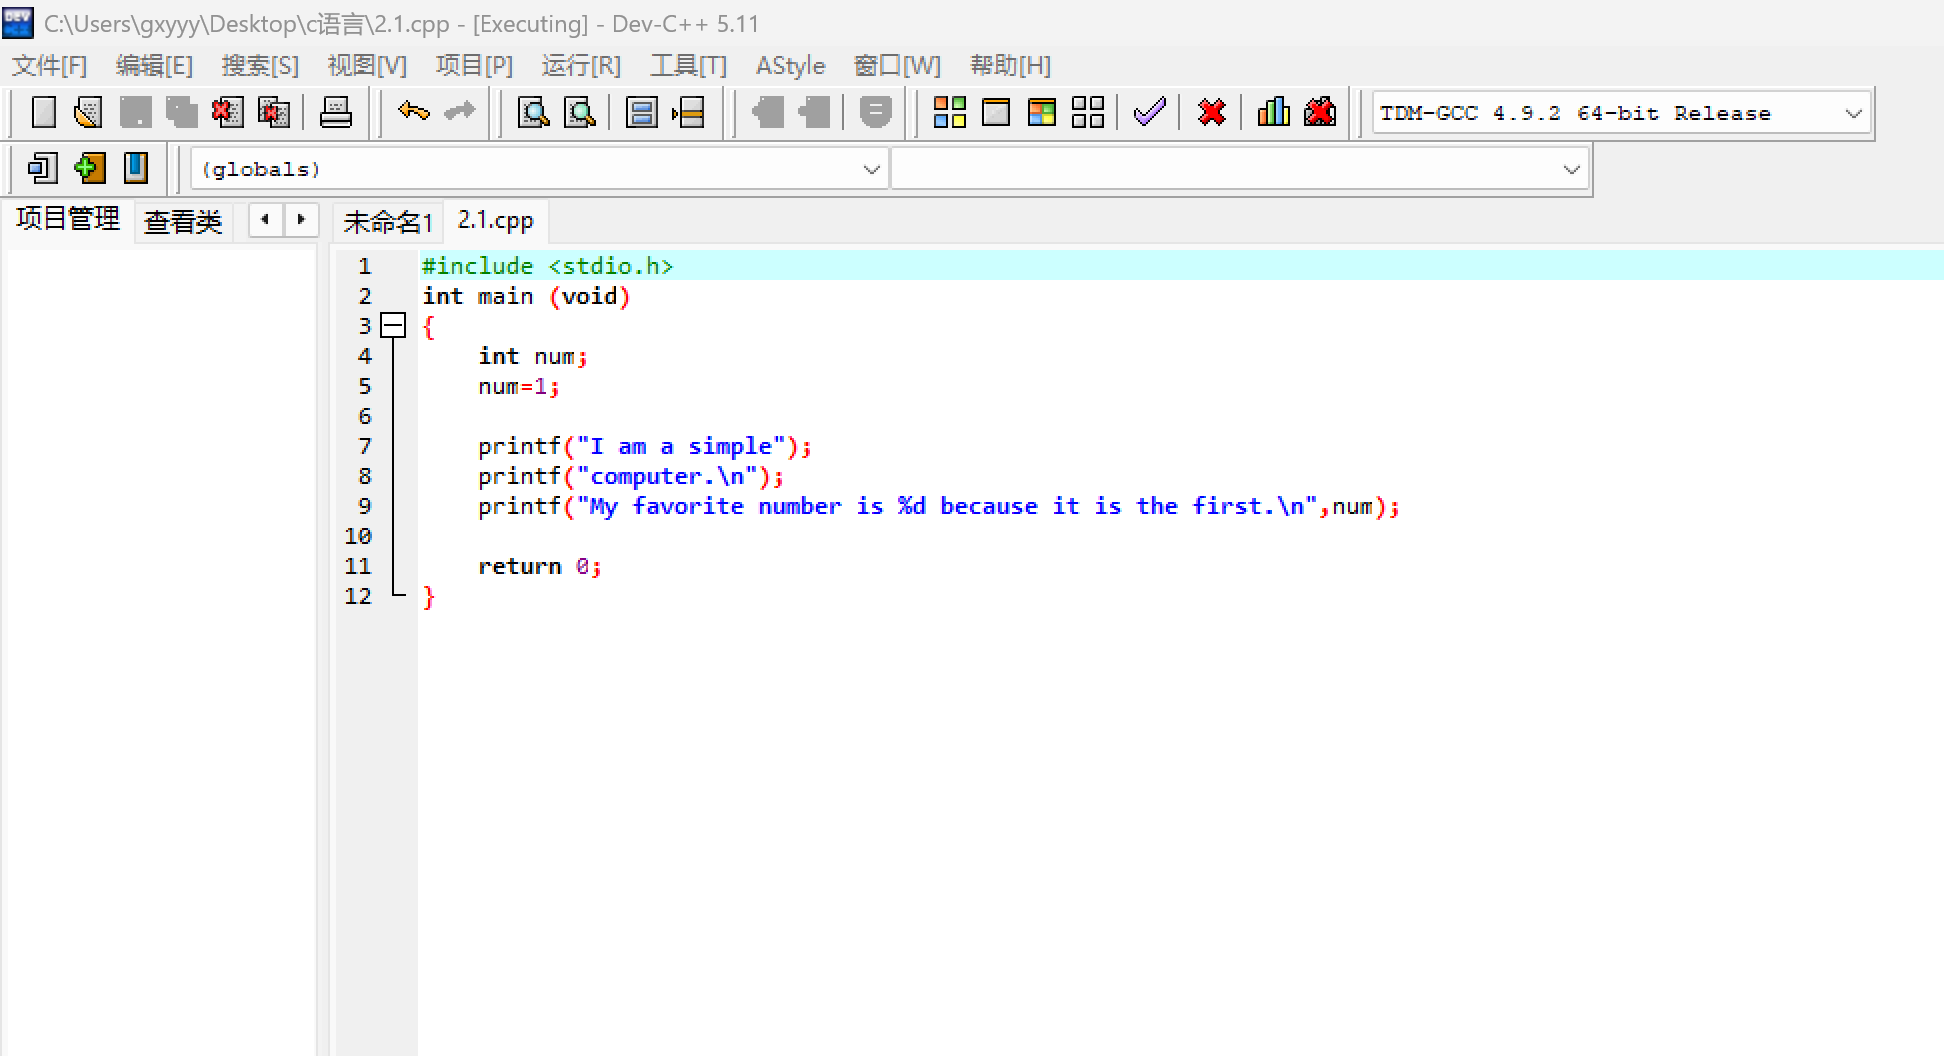Click line number 6 in the gutter
This screenshot has width=1944, height=1056.
pyautogui.click(x=365, y=416)
